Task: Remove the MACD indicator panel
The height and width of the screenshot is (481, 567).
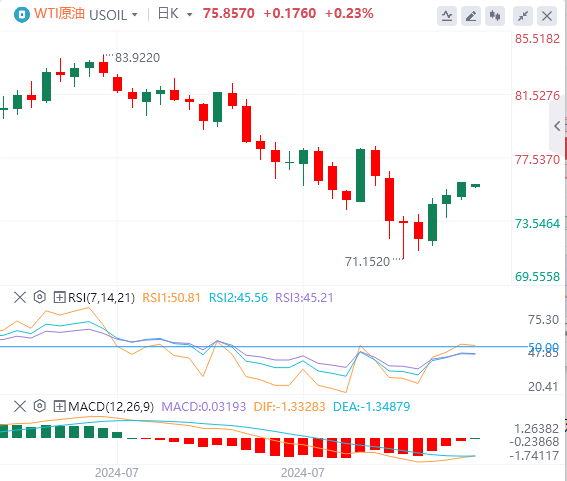Action: pos(20,406)
